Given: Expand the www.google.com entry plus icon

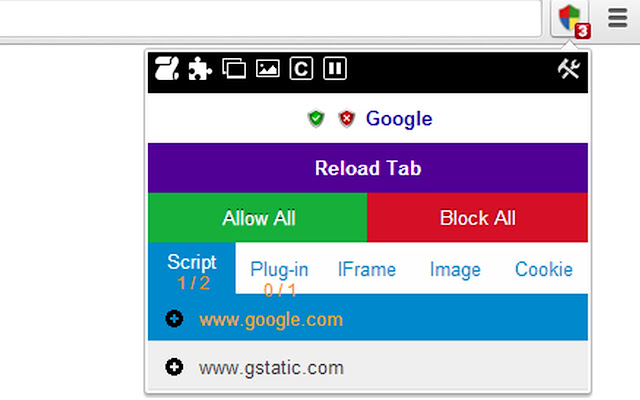Looking at the screenshot, I should coord(174,319).
